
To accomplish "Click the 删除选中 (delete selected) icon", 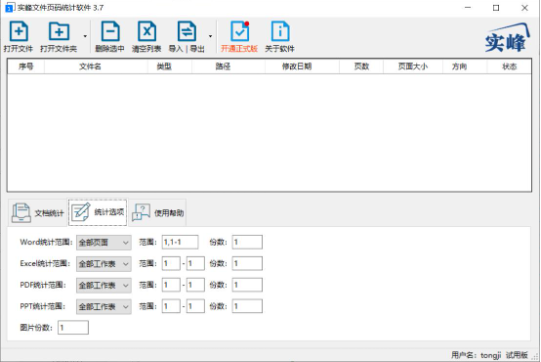I will pos(110,31).
